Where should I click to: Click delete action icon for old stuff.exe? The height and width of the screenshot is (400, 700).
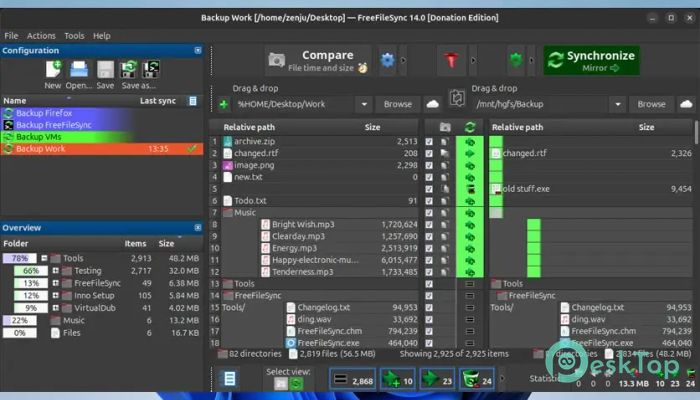[x=470, y=189]
